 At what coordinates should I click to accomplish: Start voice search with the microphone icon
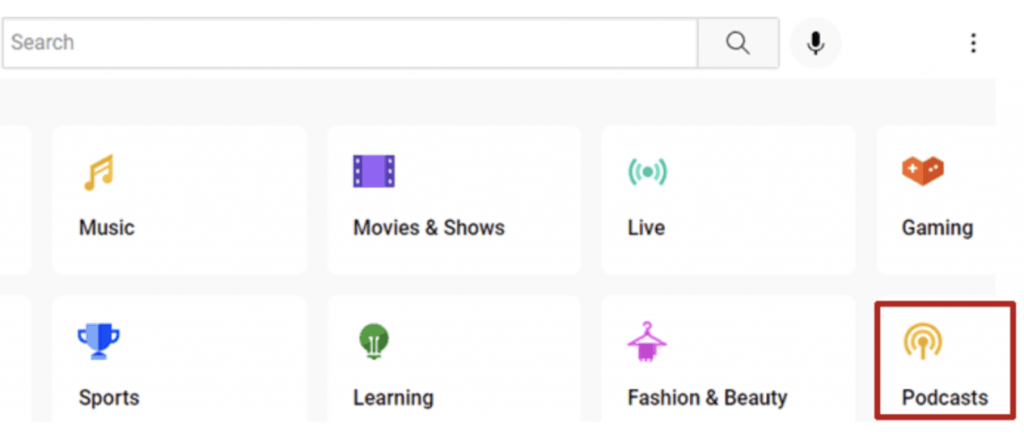pos(815,43)
